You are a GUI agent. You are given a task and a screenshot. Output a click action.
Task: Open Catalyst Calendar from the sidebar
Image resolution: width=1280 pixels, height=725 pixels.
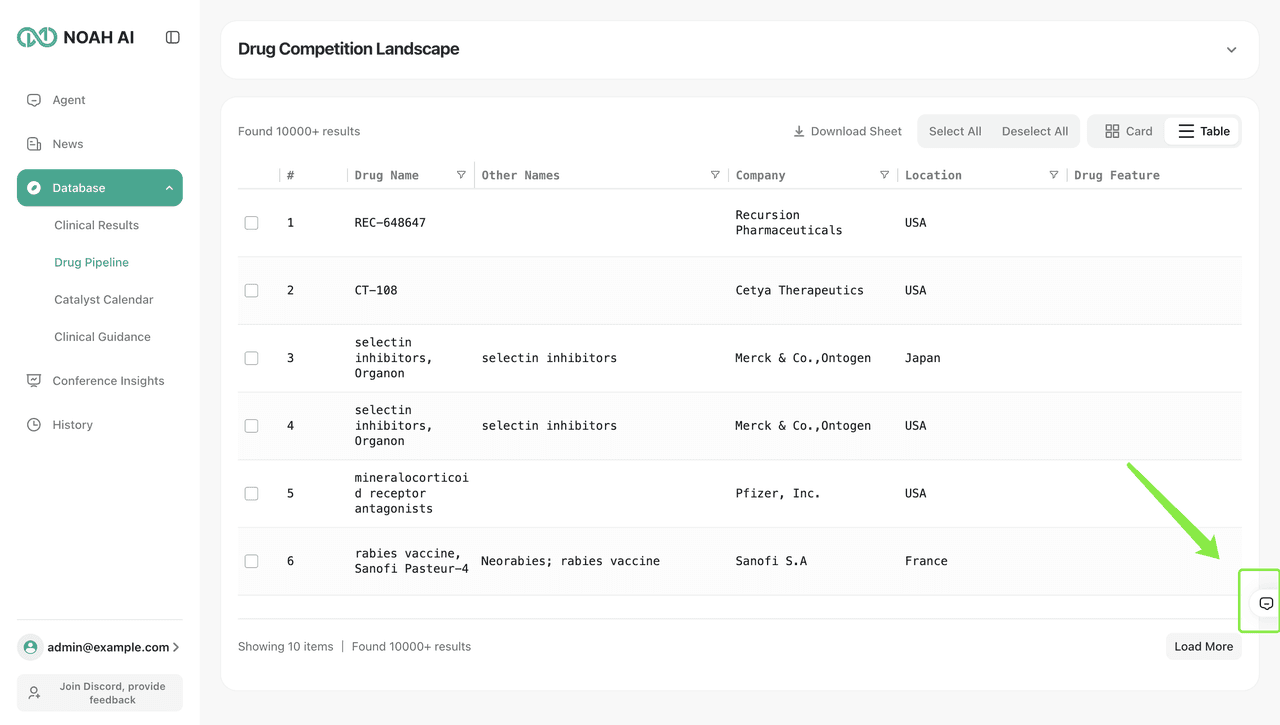103,299
